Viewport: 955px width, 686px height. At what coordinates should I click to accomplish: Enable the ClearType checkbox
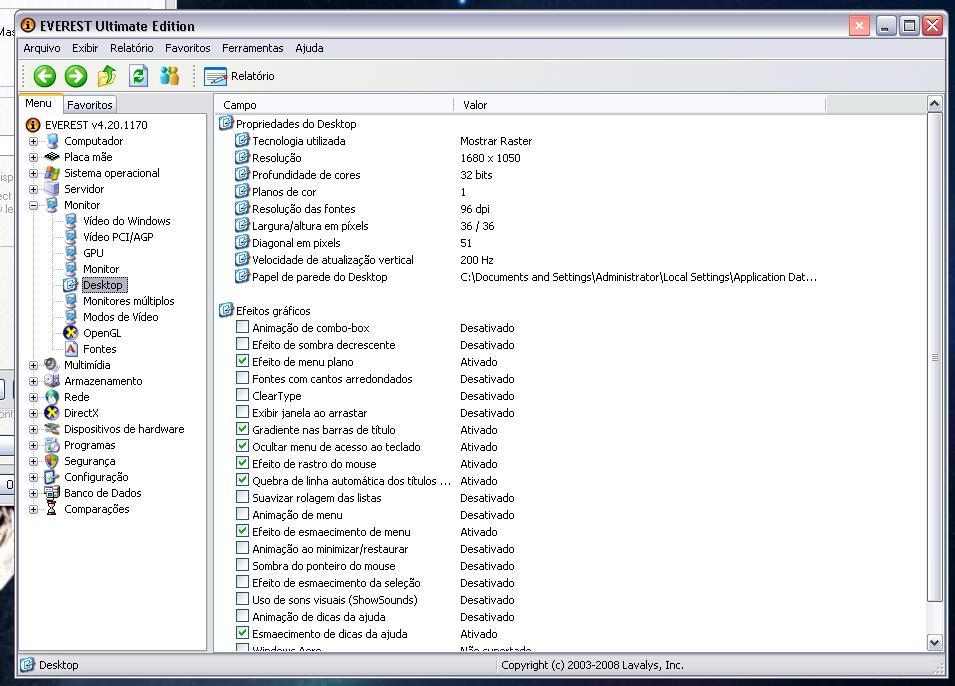point(242,395)
